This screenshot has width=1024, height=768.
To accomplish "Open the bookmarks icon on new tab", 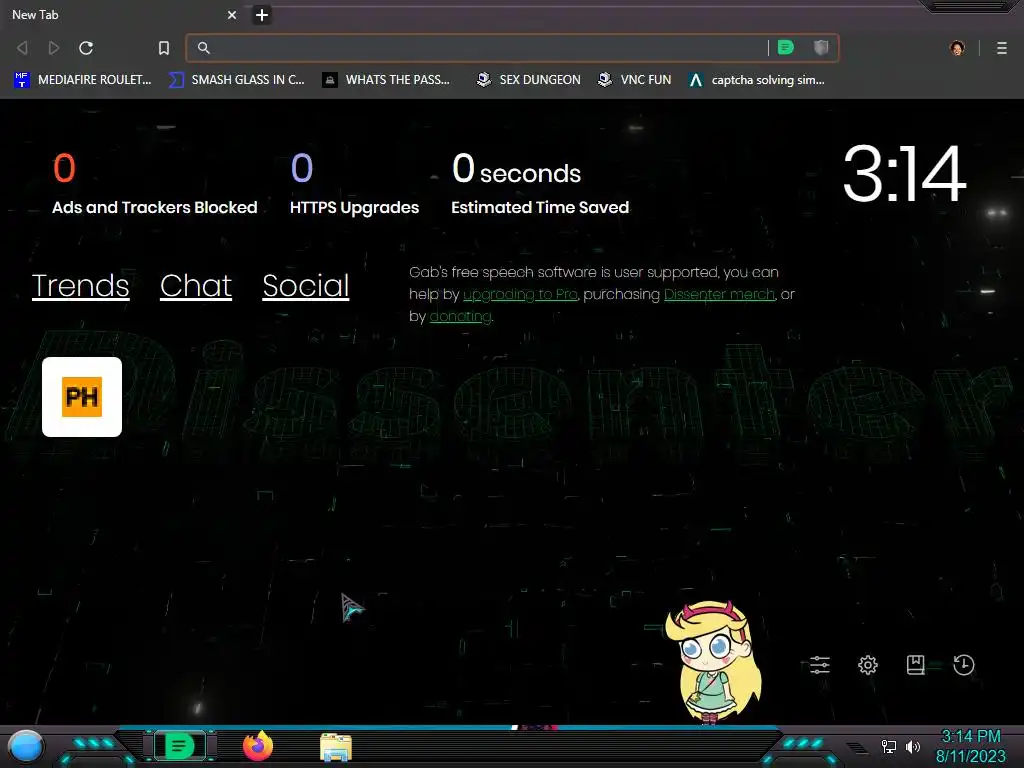I will coord(916,665).
